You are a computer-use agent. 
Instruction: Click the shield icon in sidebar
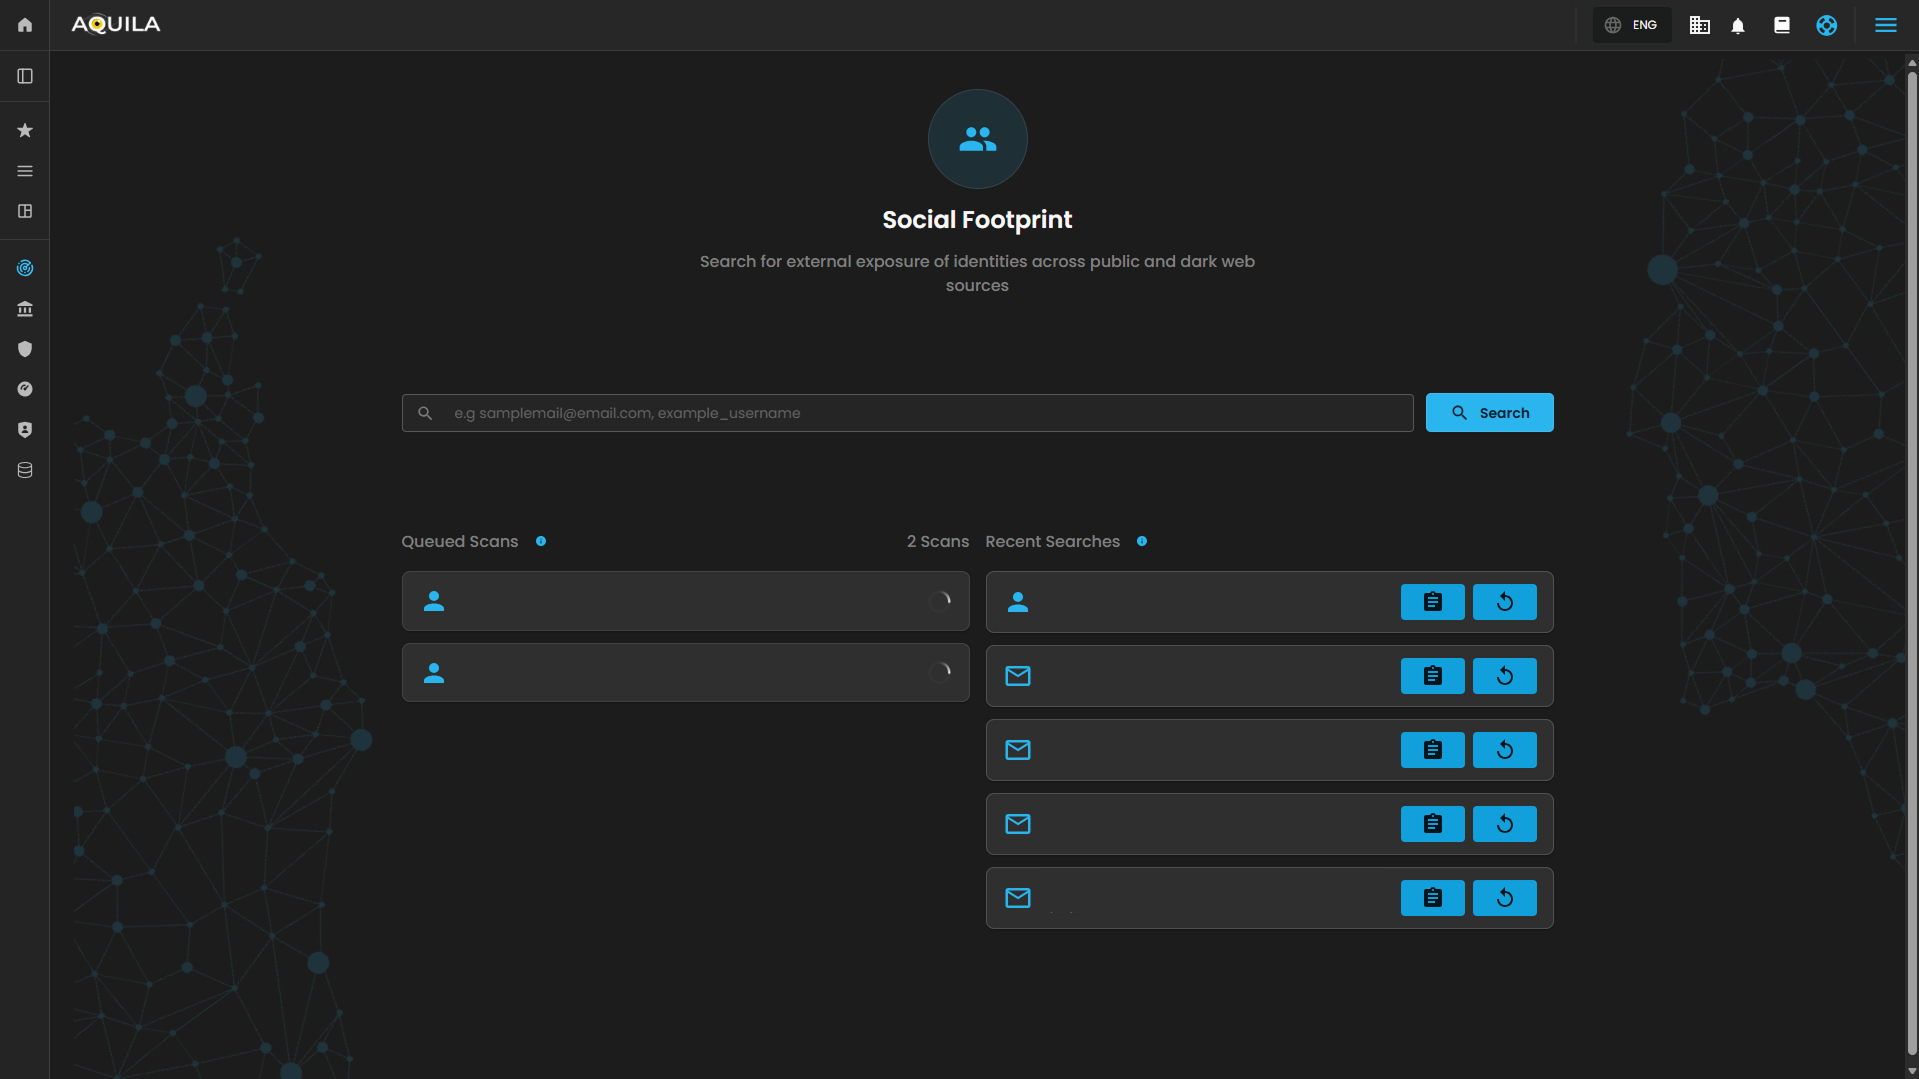pos(25,349)
